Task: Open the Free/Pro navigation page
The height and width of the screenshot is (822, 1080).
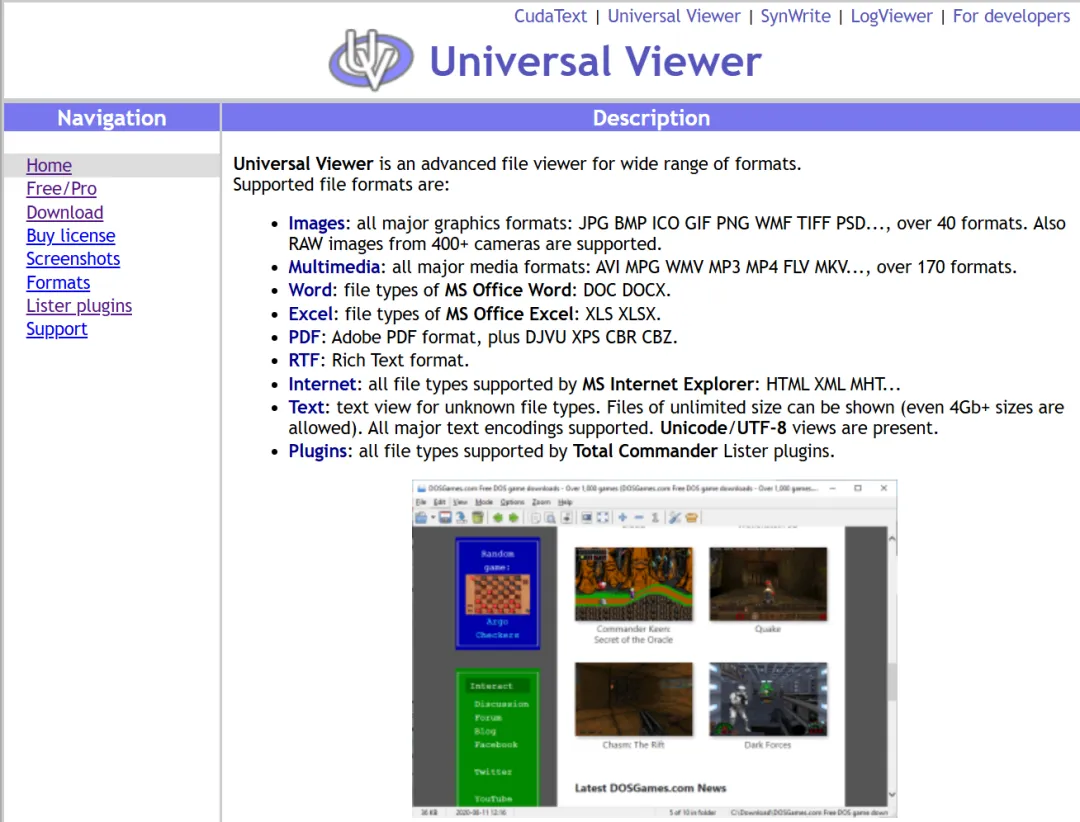Action: pos(61,189)
